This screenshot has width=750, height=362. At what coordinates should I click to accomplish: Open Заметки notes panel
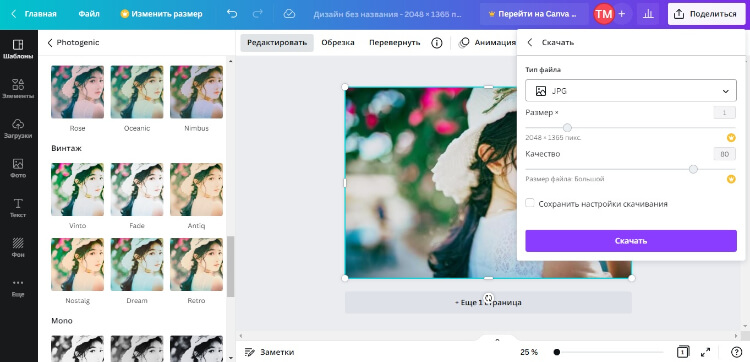(269, 352)
